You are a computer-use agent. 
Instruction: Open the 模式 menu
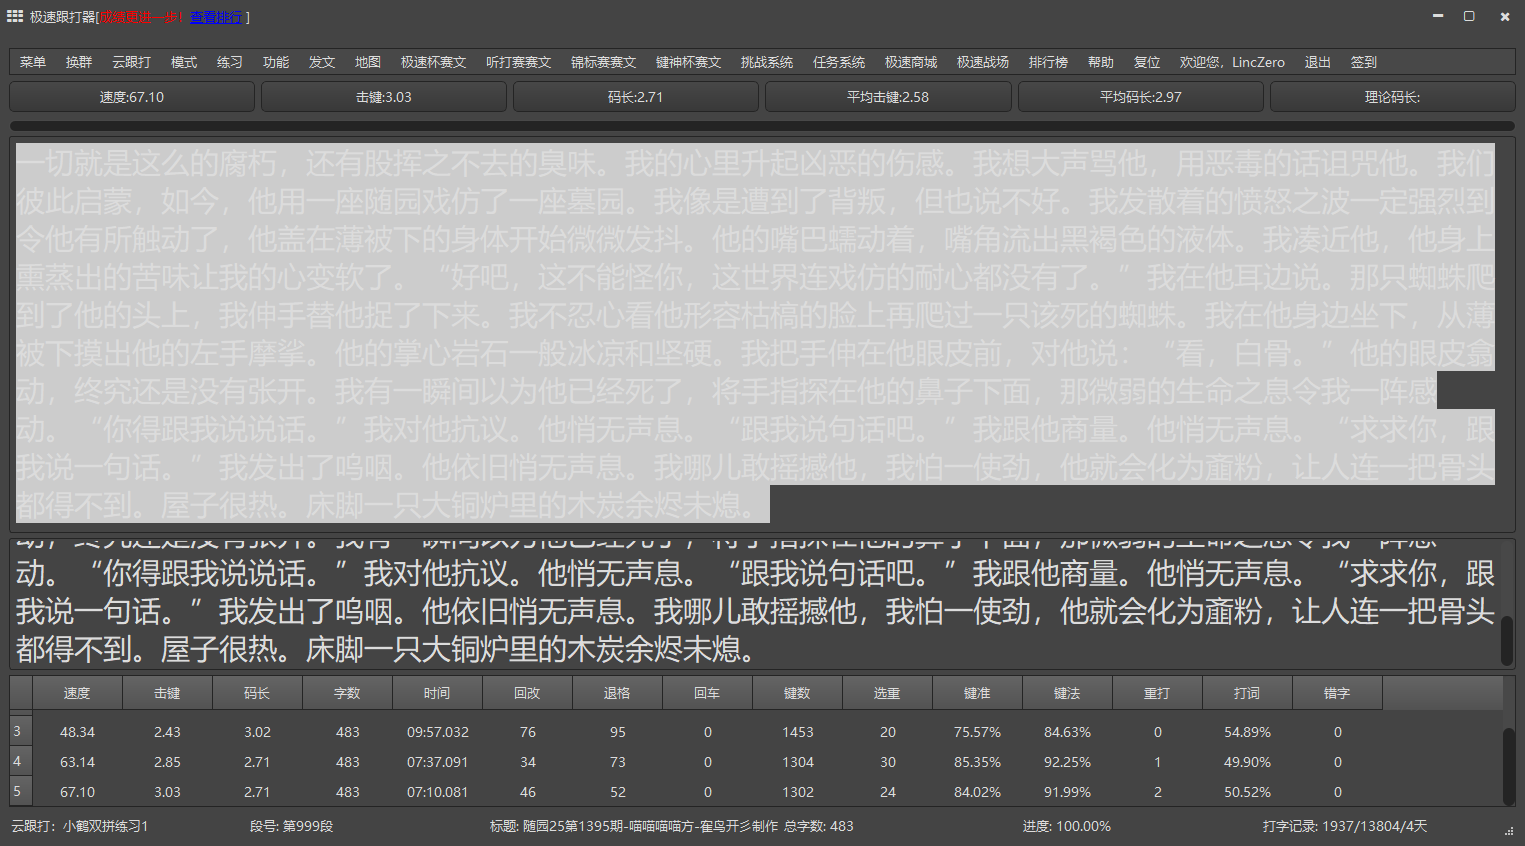click(x=184, y=62)
